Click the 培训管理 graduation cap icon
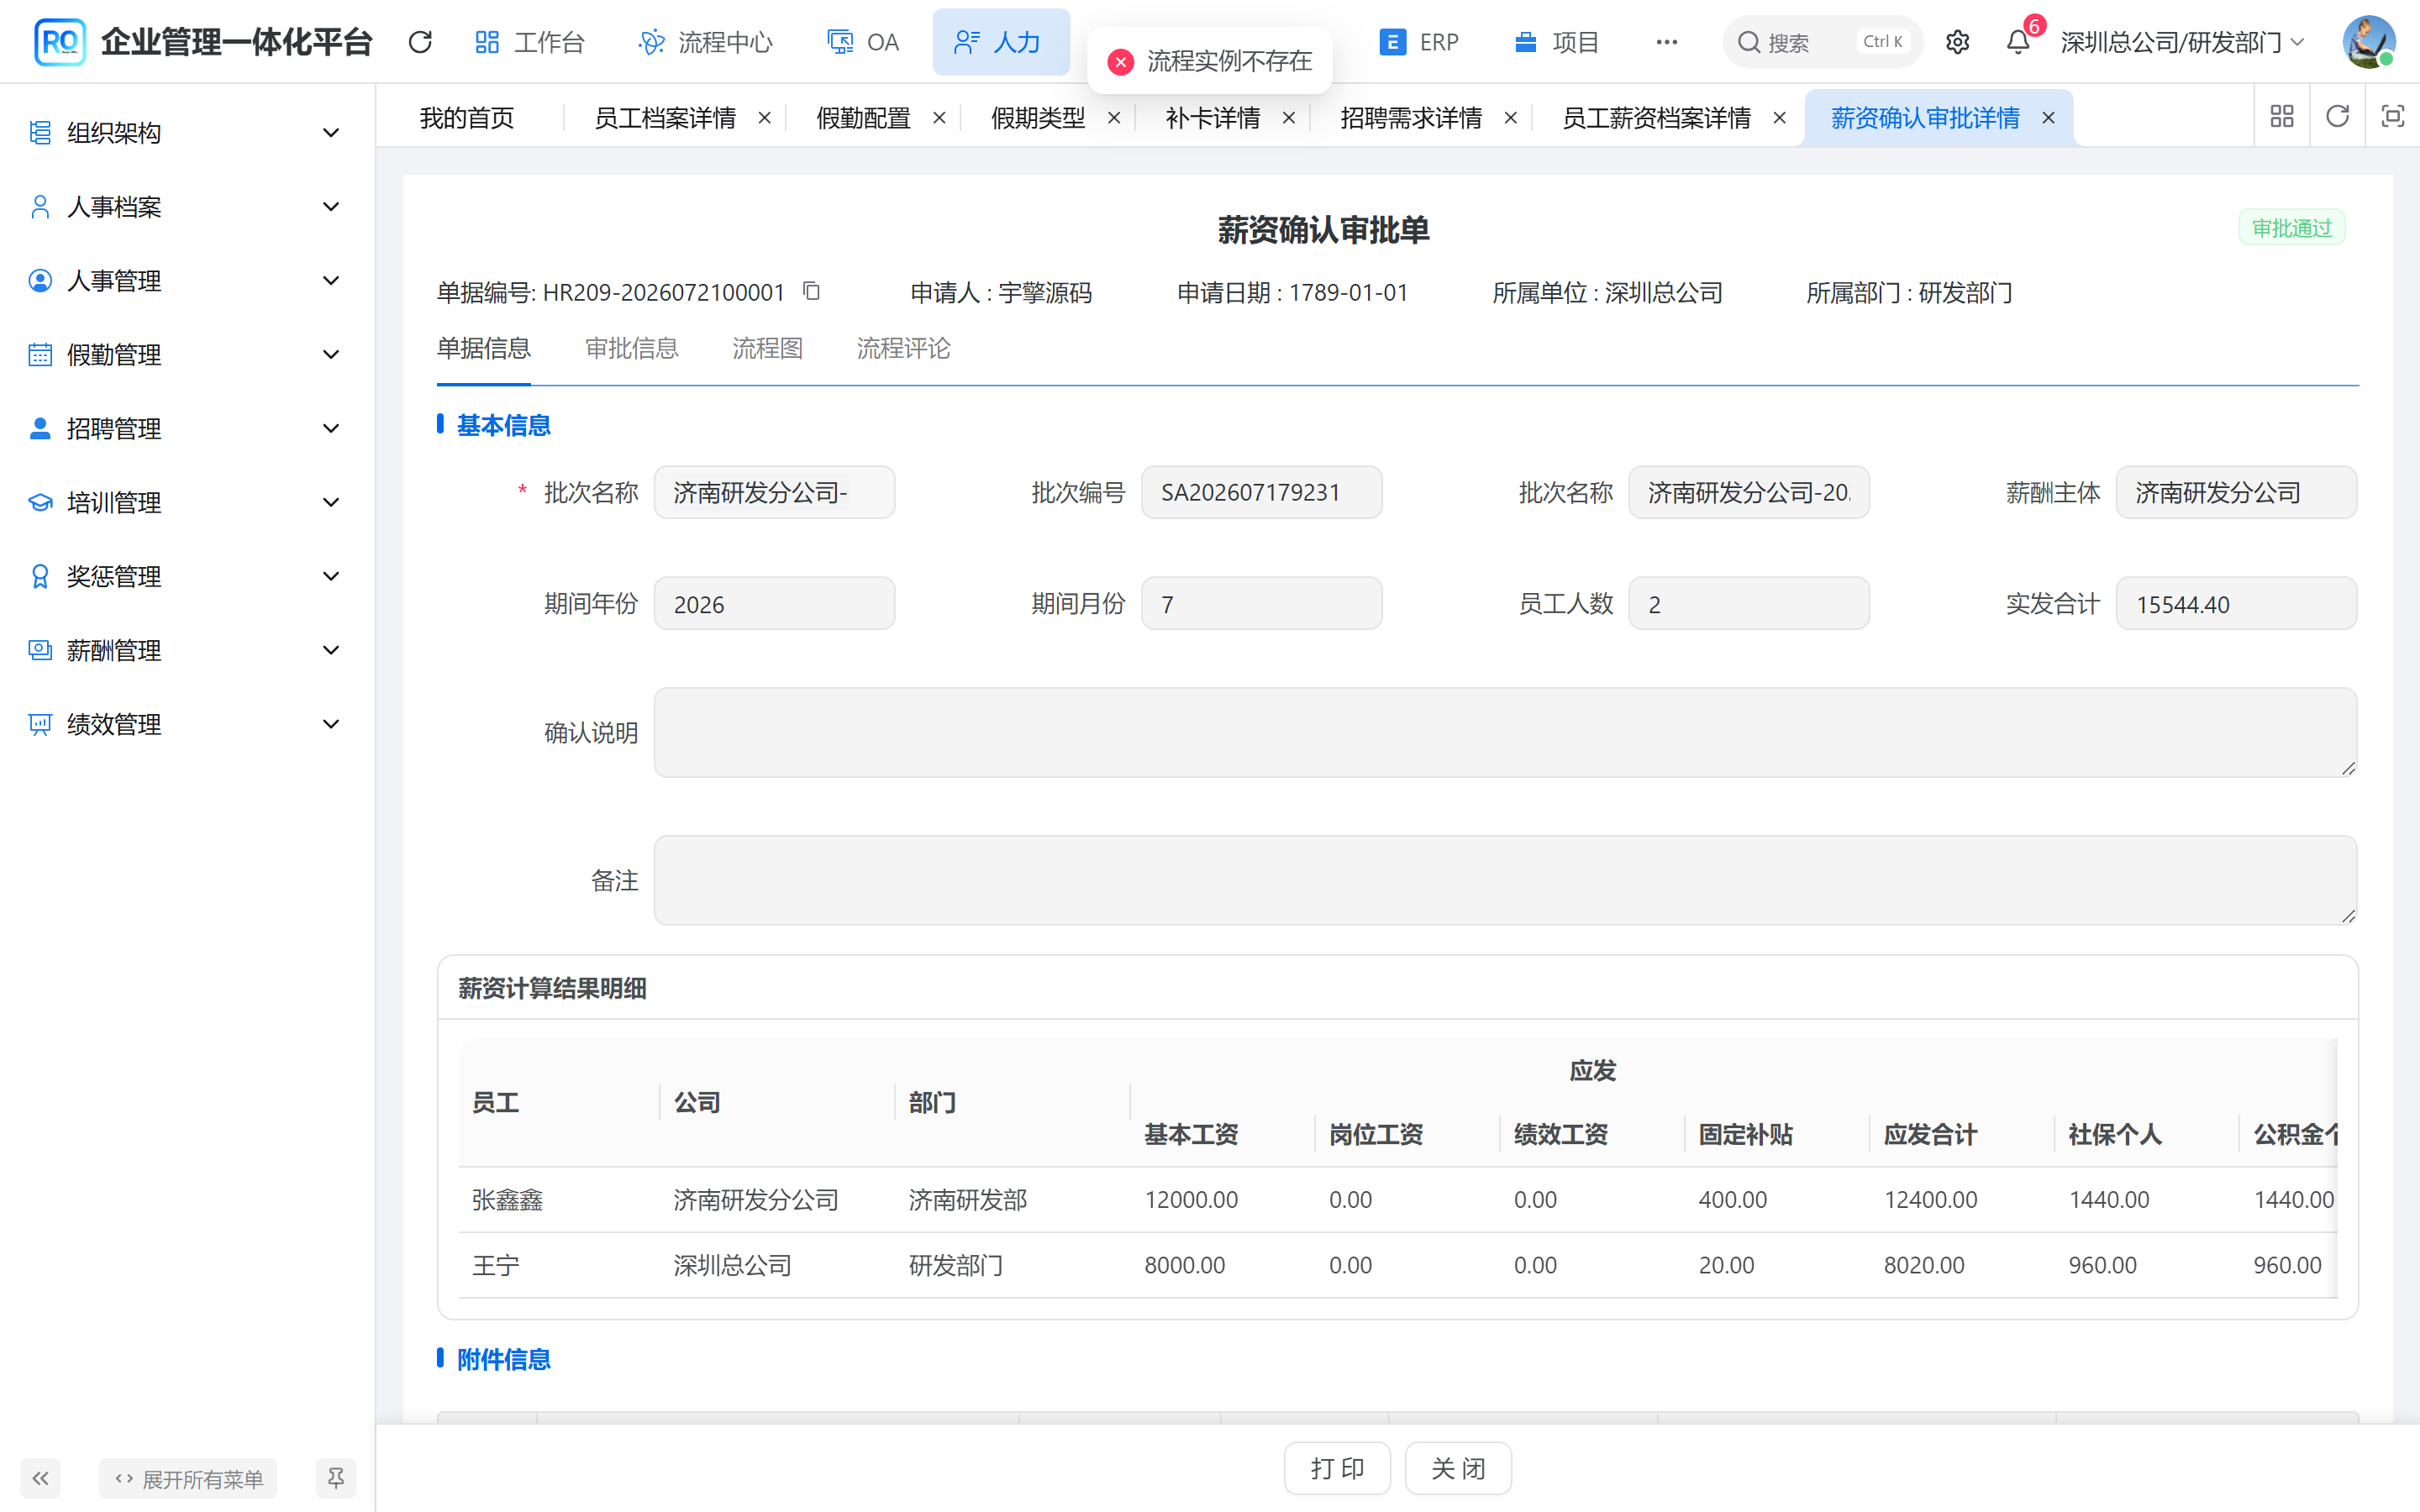The width and height of the screenshot is (2420, 1512). click(x=40, y=503)
